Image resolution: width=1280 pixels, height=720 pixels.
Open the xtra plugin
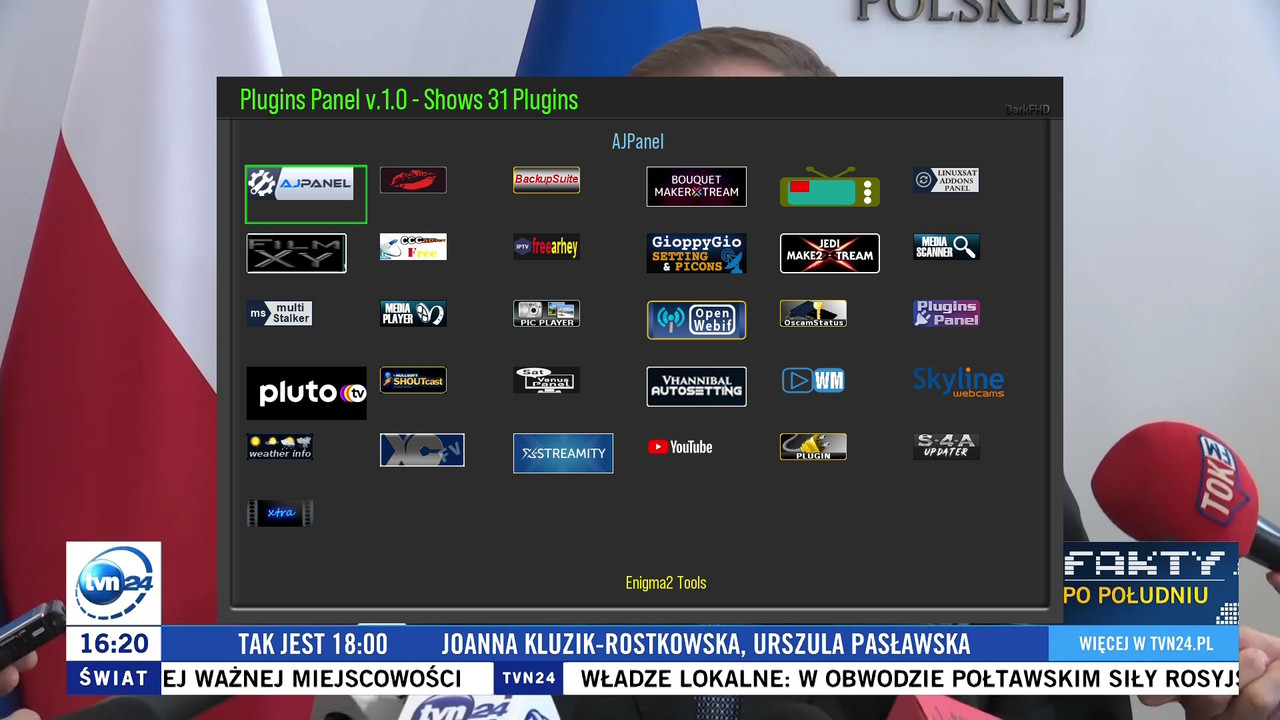click(280, 513)
